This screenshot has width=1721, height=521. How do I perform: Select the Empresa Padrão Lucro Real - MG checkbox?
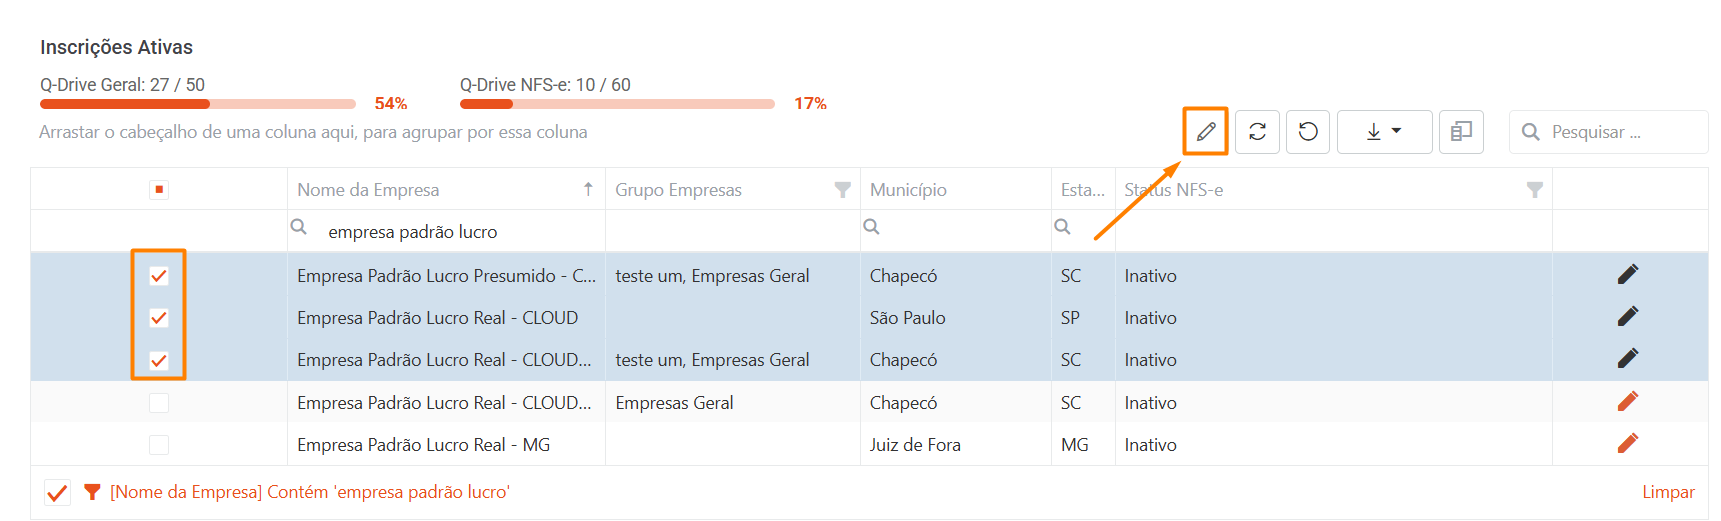(x=159, y=445)
